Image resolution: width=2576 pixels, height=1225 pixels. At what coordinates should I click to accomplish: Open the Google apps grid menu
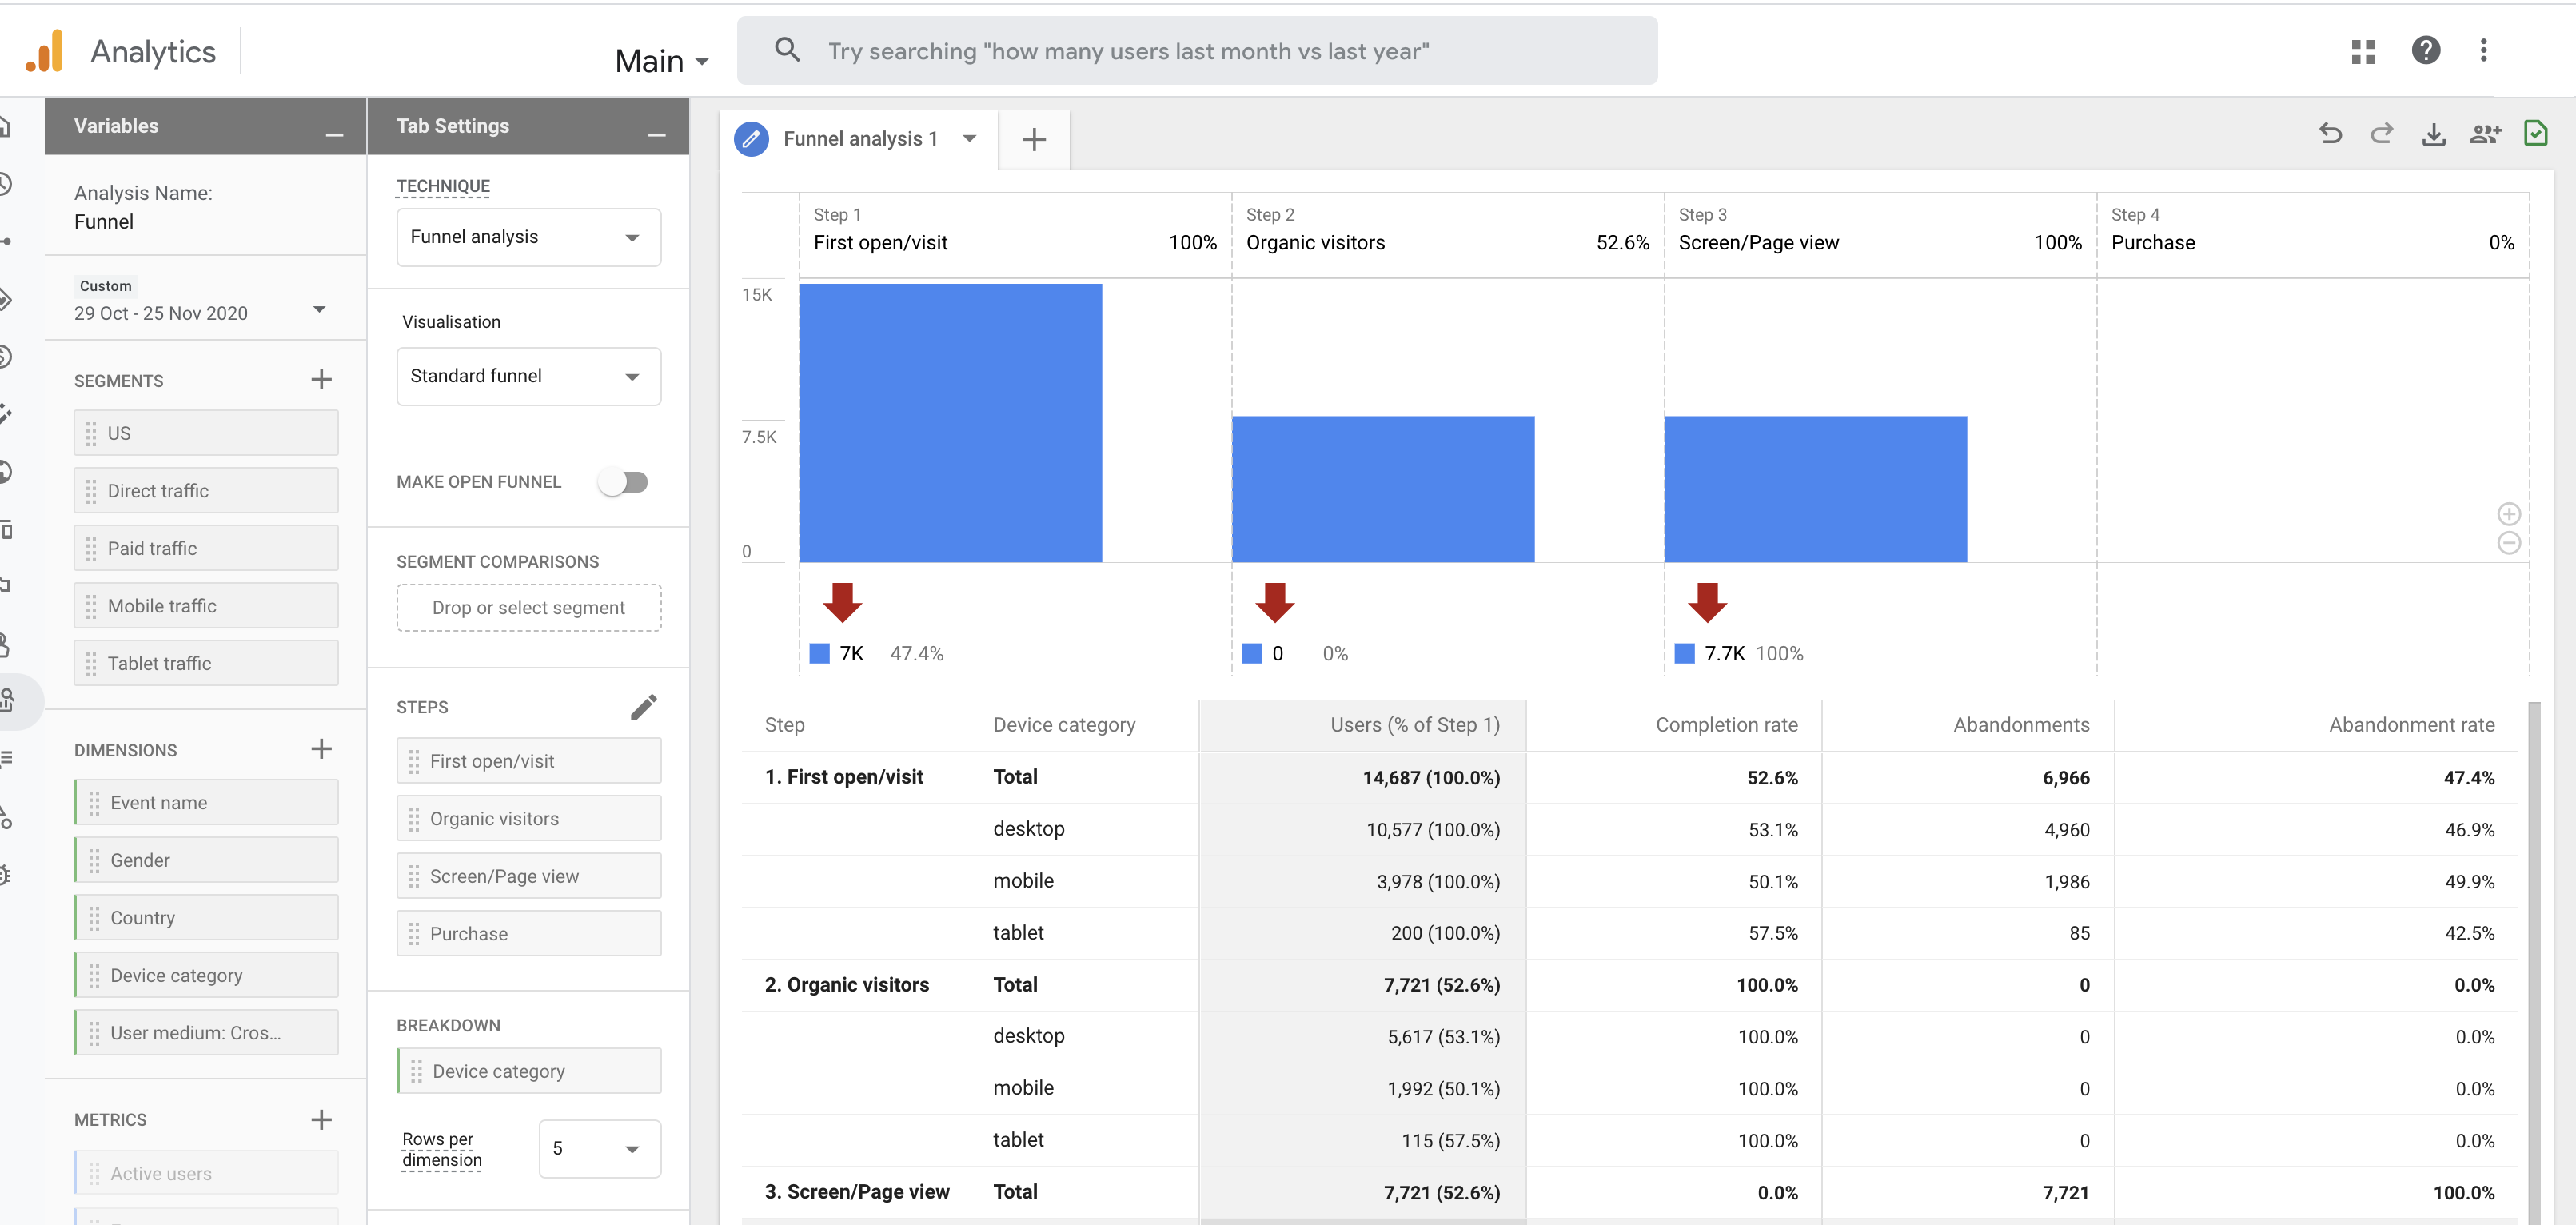coord(2364,50)
